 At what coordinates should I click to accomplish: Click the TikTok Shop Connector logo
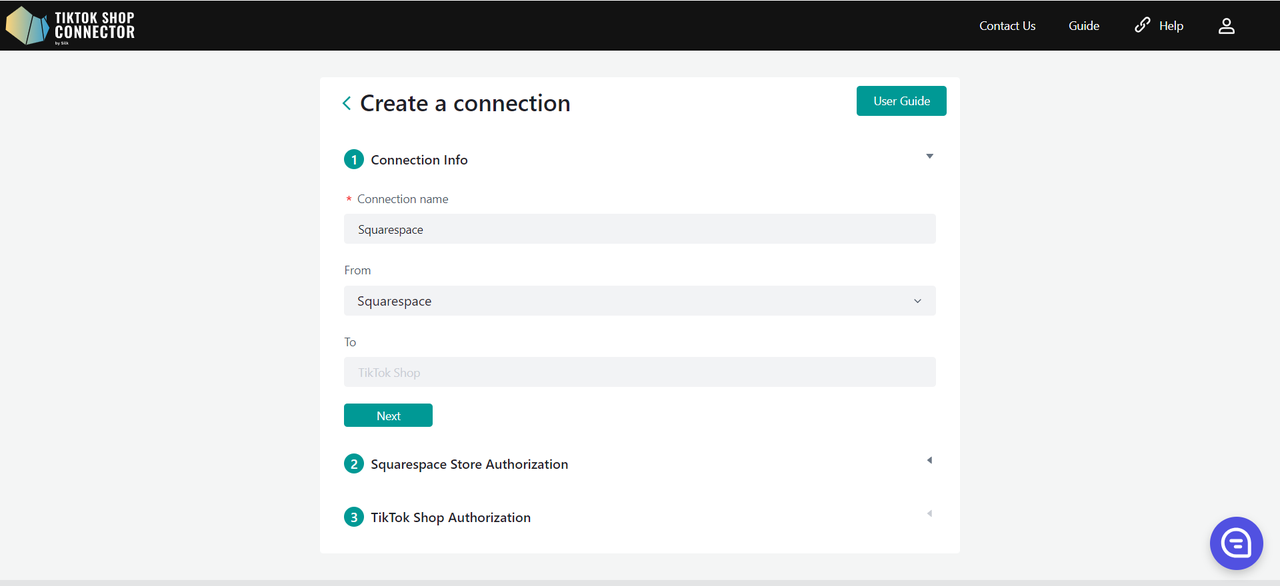pyautogui.click(x=70, y=26)
